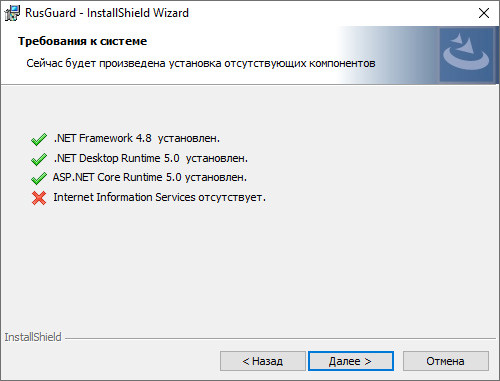
Task: Click the green checkmark beside .NET Desktop Runtime 5.0
Action: coord(39,159)
